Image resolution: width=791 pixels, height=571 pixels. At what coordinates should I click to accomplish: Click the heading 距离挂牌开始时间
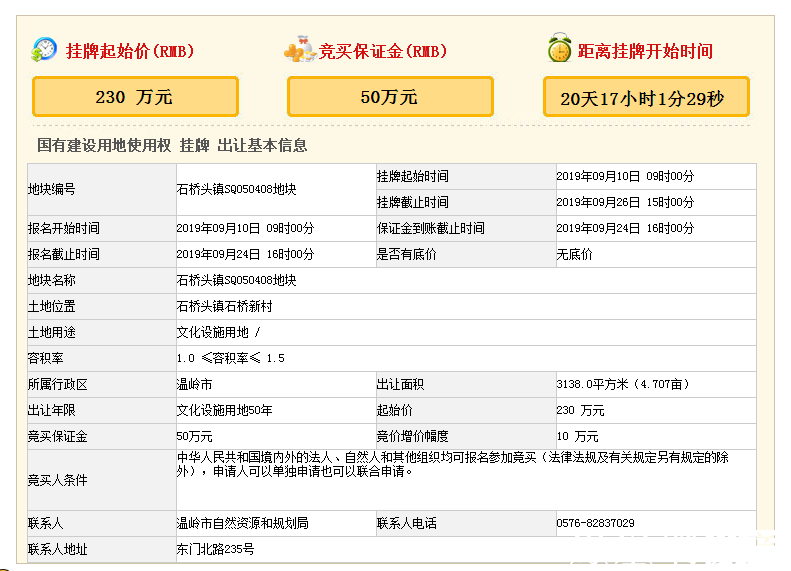[645, 51]
